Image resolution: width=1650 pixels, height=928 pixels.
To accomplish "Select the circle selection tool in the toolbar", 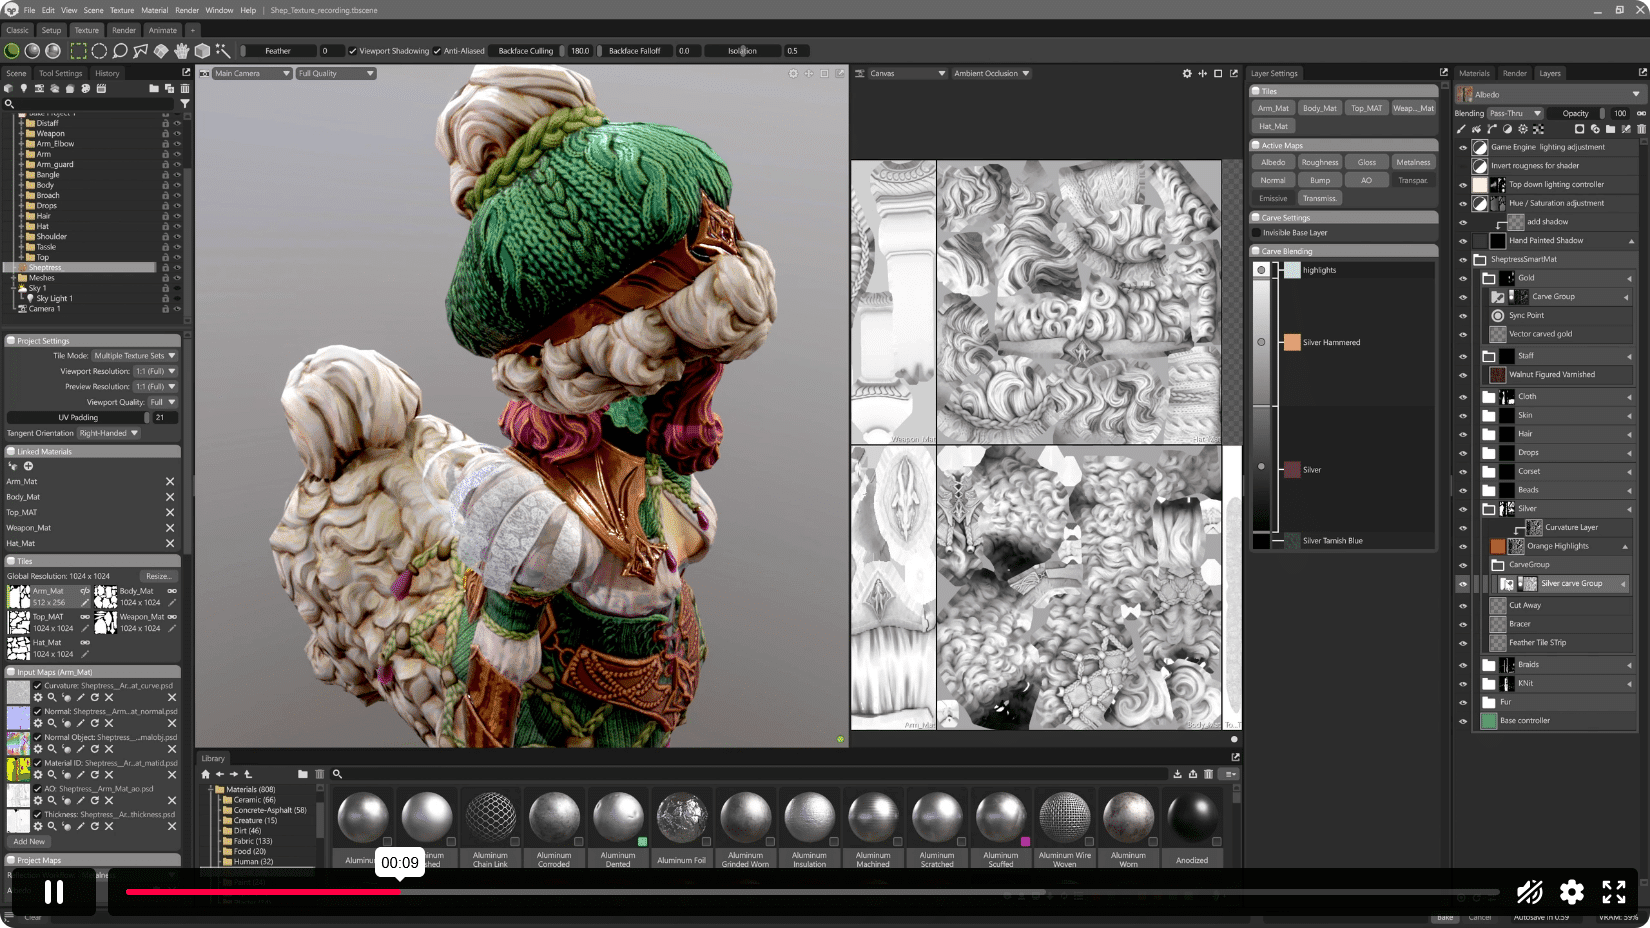I will (x=99, y=51).
